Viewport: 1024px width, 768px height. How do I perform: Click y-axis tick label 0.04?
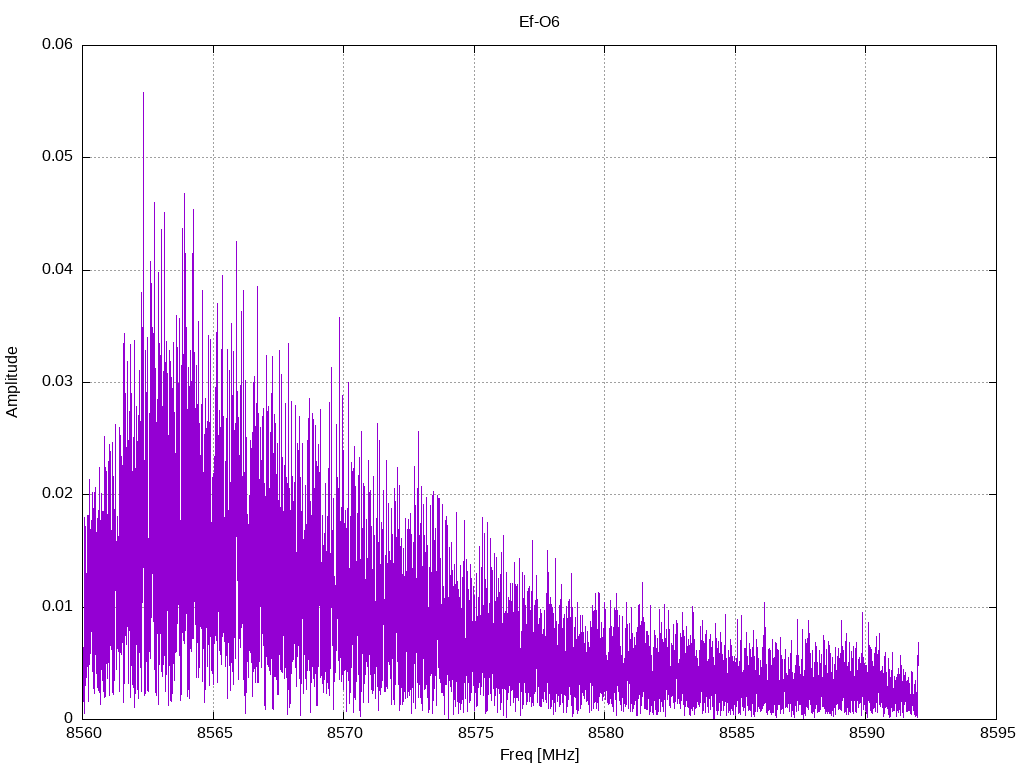tap(57, 270)
